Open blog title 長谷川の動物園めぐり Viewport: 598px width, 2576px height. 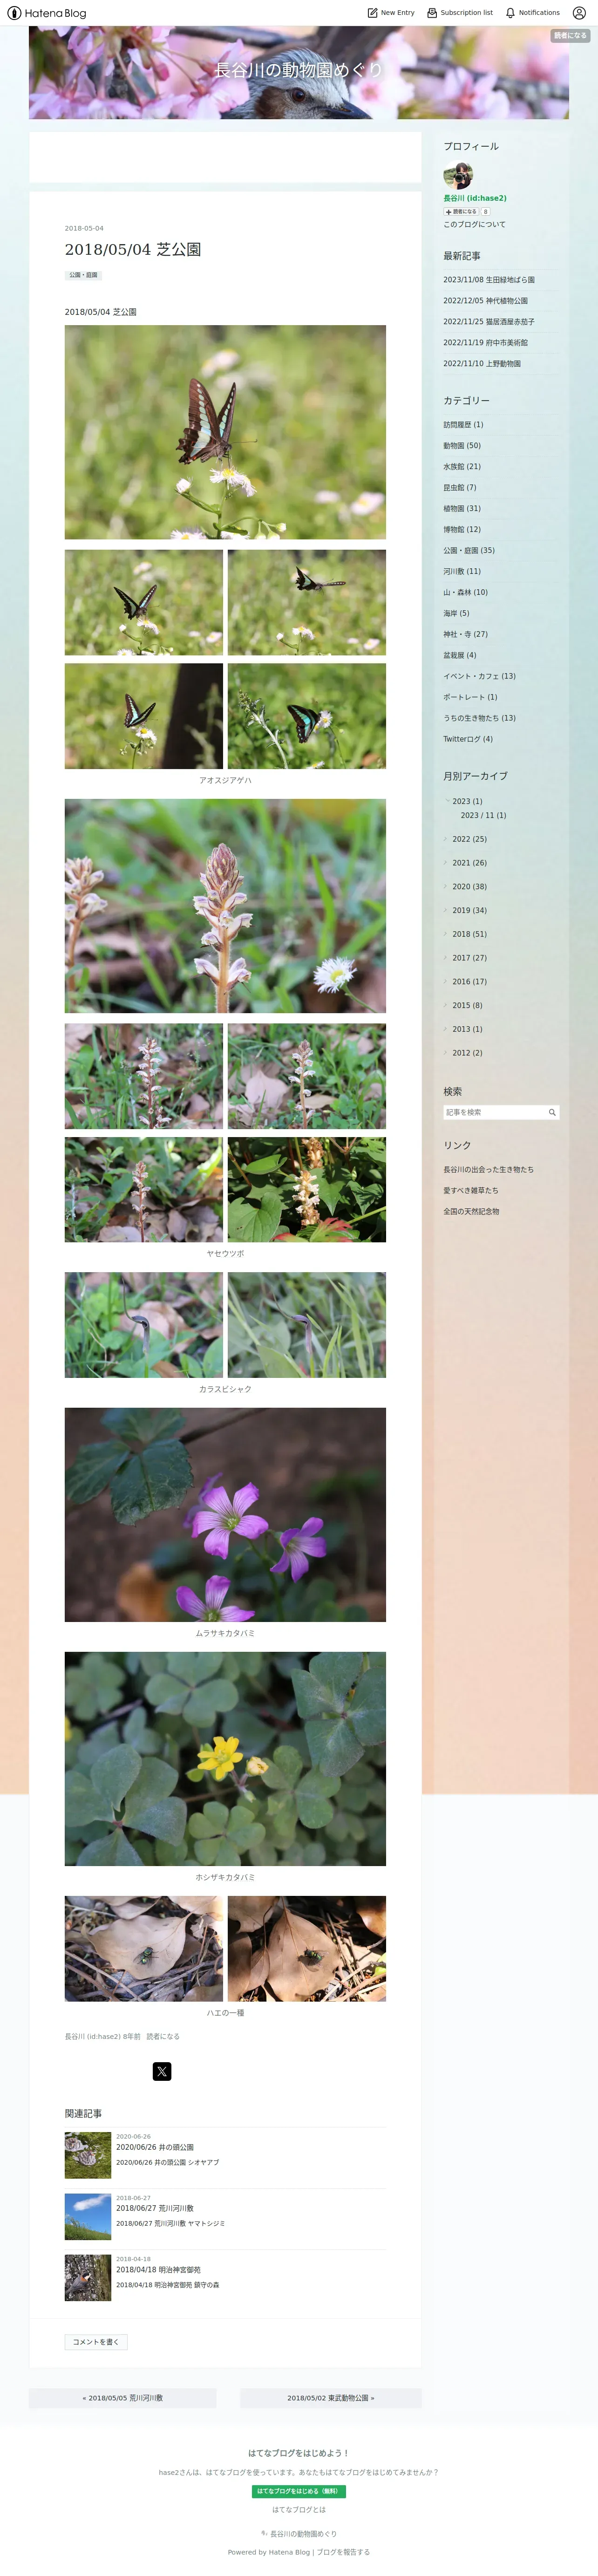[299, 70]
